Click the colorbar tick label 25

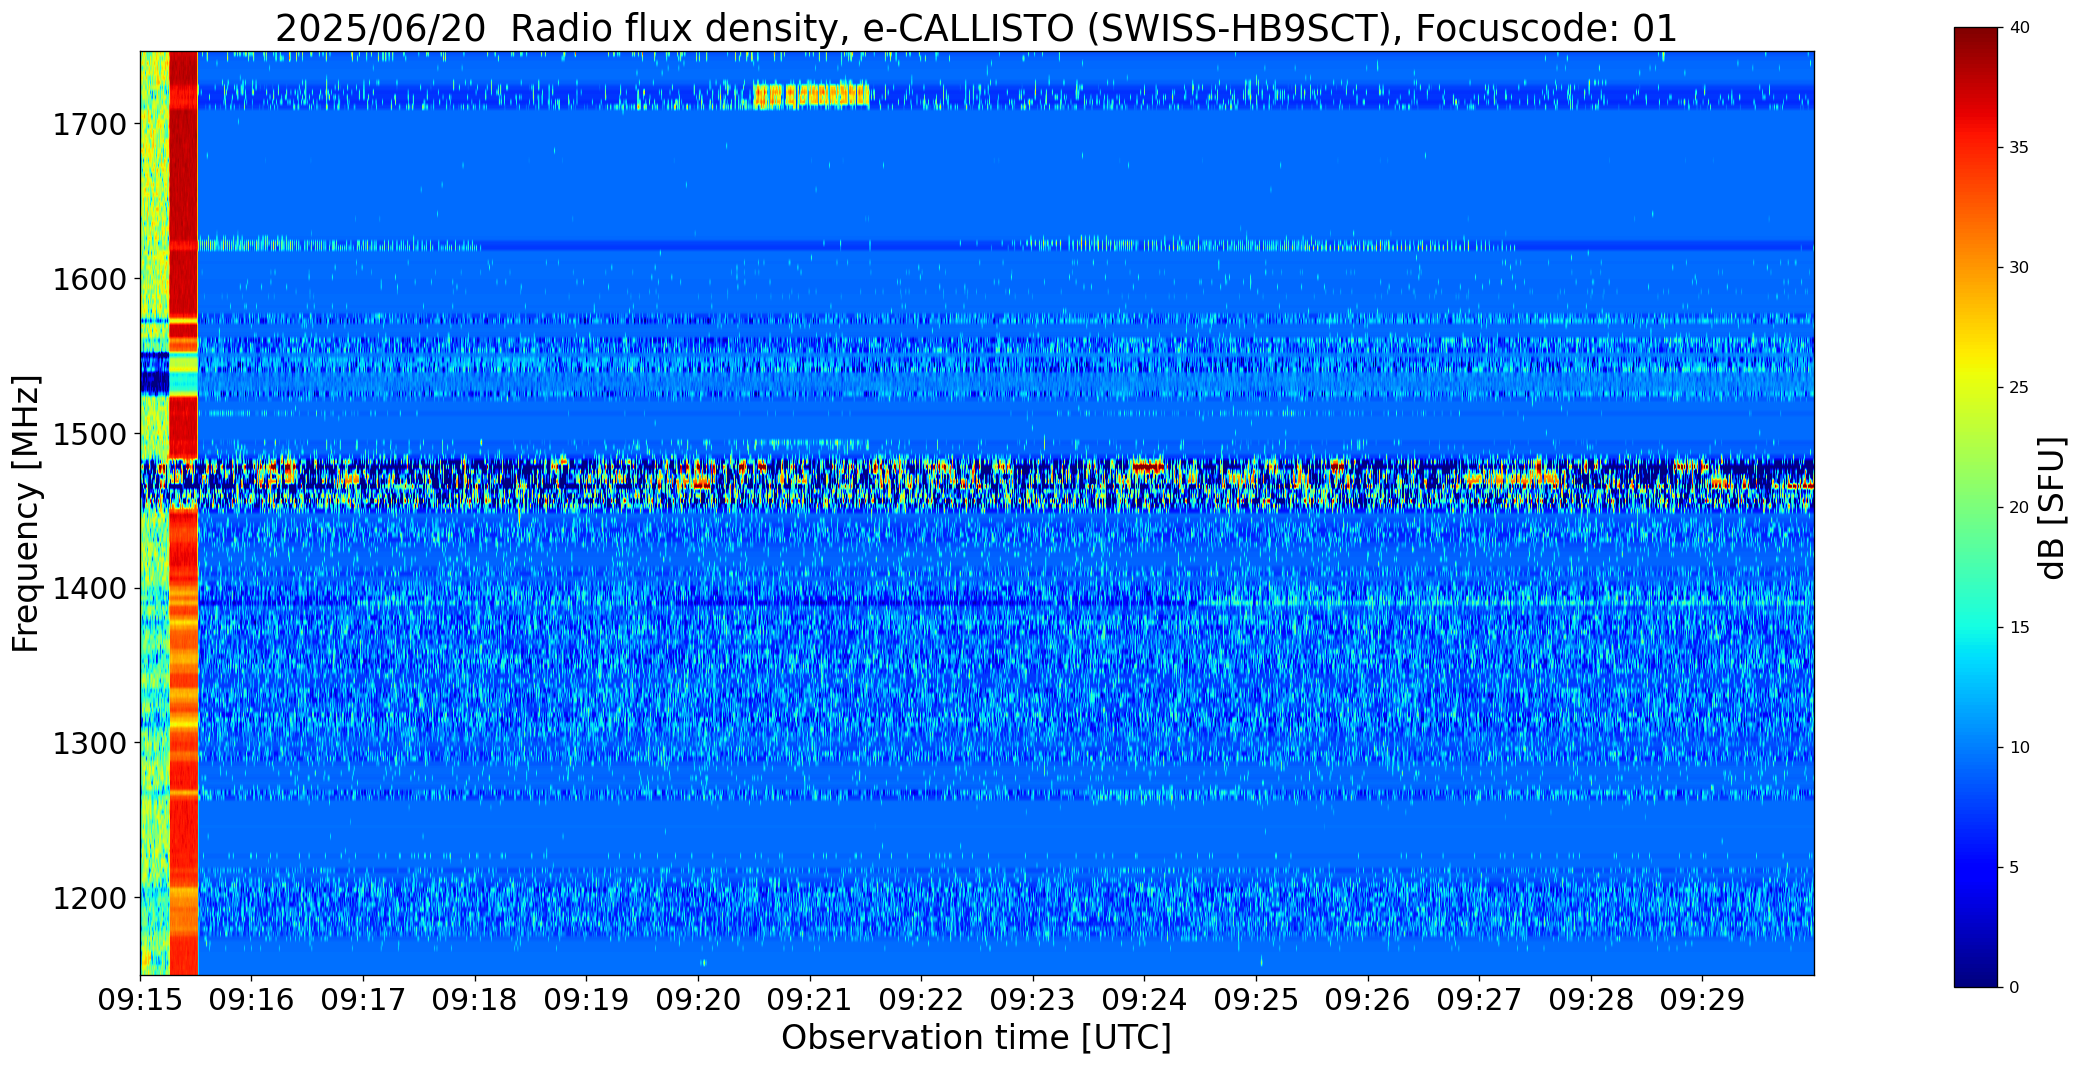tap(2019, 388)
